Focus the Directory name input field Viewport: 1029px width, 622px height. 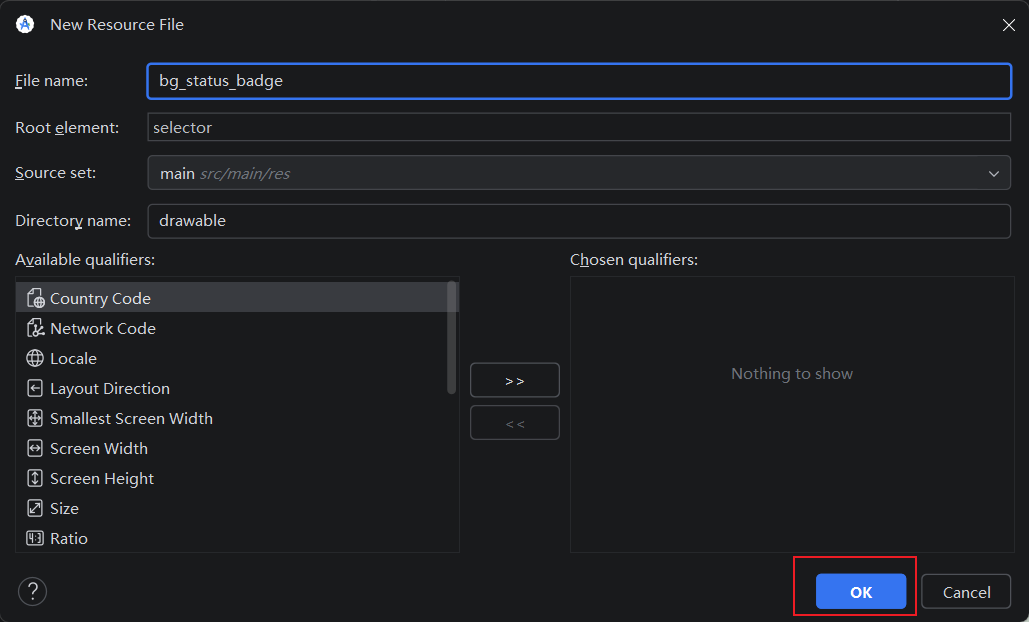pyautogui.click(x=579, y=221)
